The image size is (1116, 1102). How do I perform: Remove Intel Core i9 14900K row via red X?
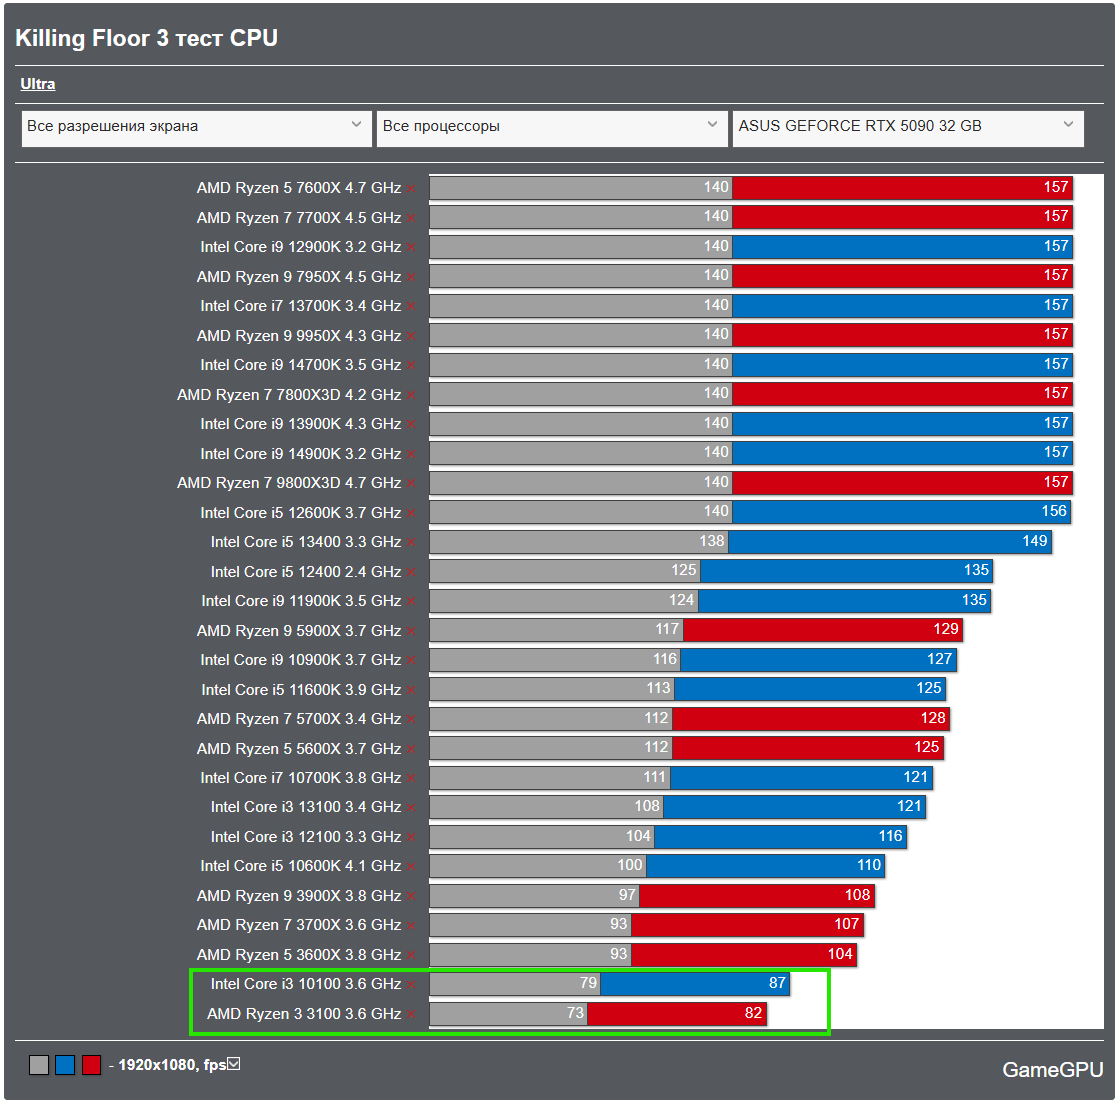click(x=411, y=455)
